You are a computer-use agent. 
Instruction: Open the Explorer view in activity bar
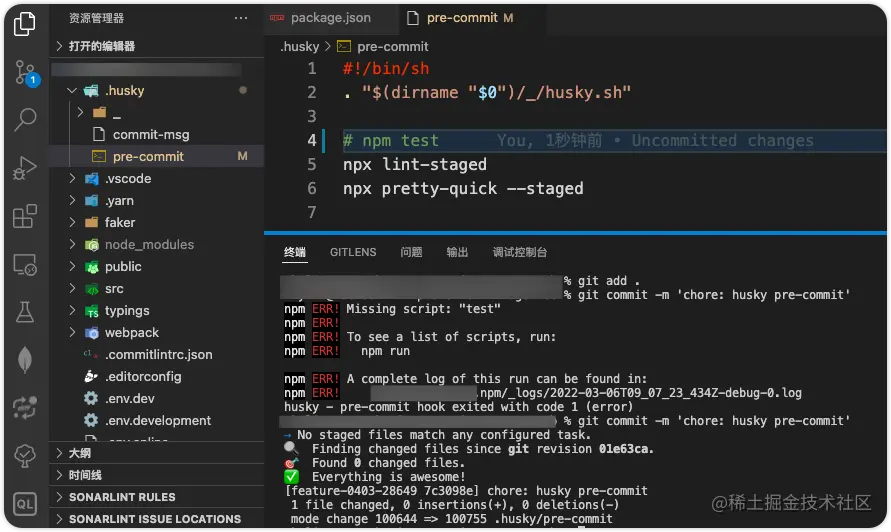point(24,23)
